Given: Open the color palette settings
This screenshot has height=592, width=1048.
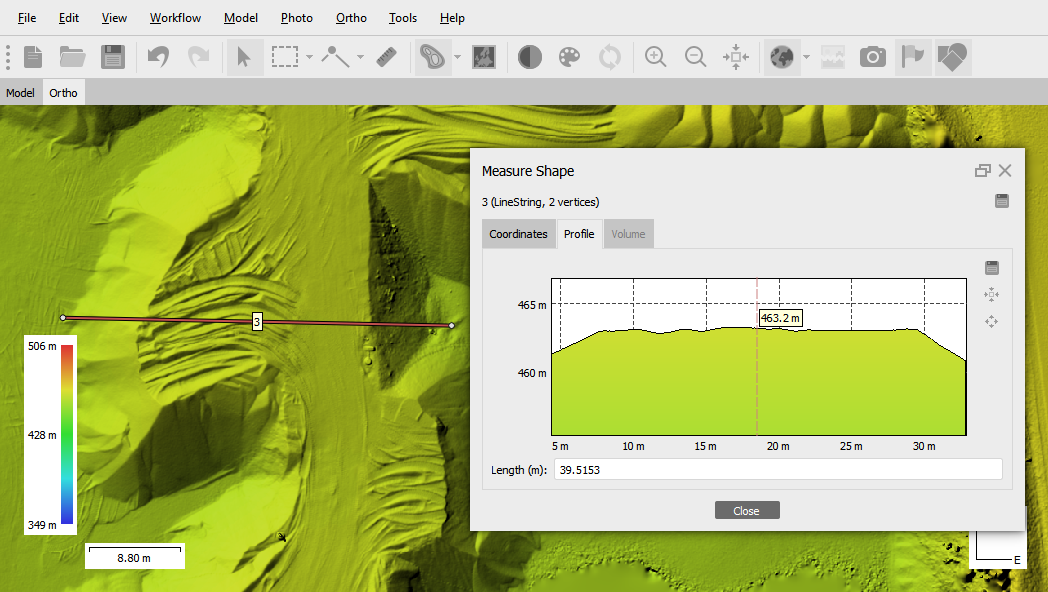Looking at the screenshot, I should [x=569, y=57].
